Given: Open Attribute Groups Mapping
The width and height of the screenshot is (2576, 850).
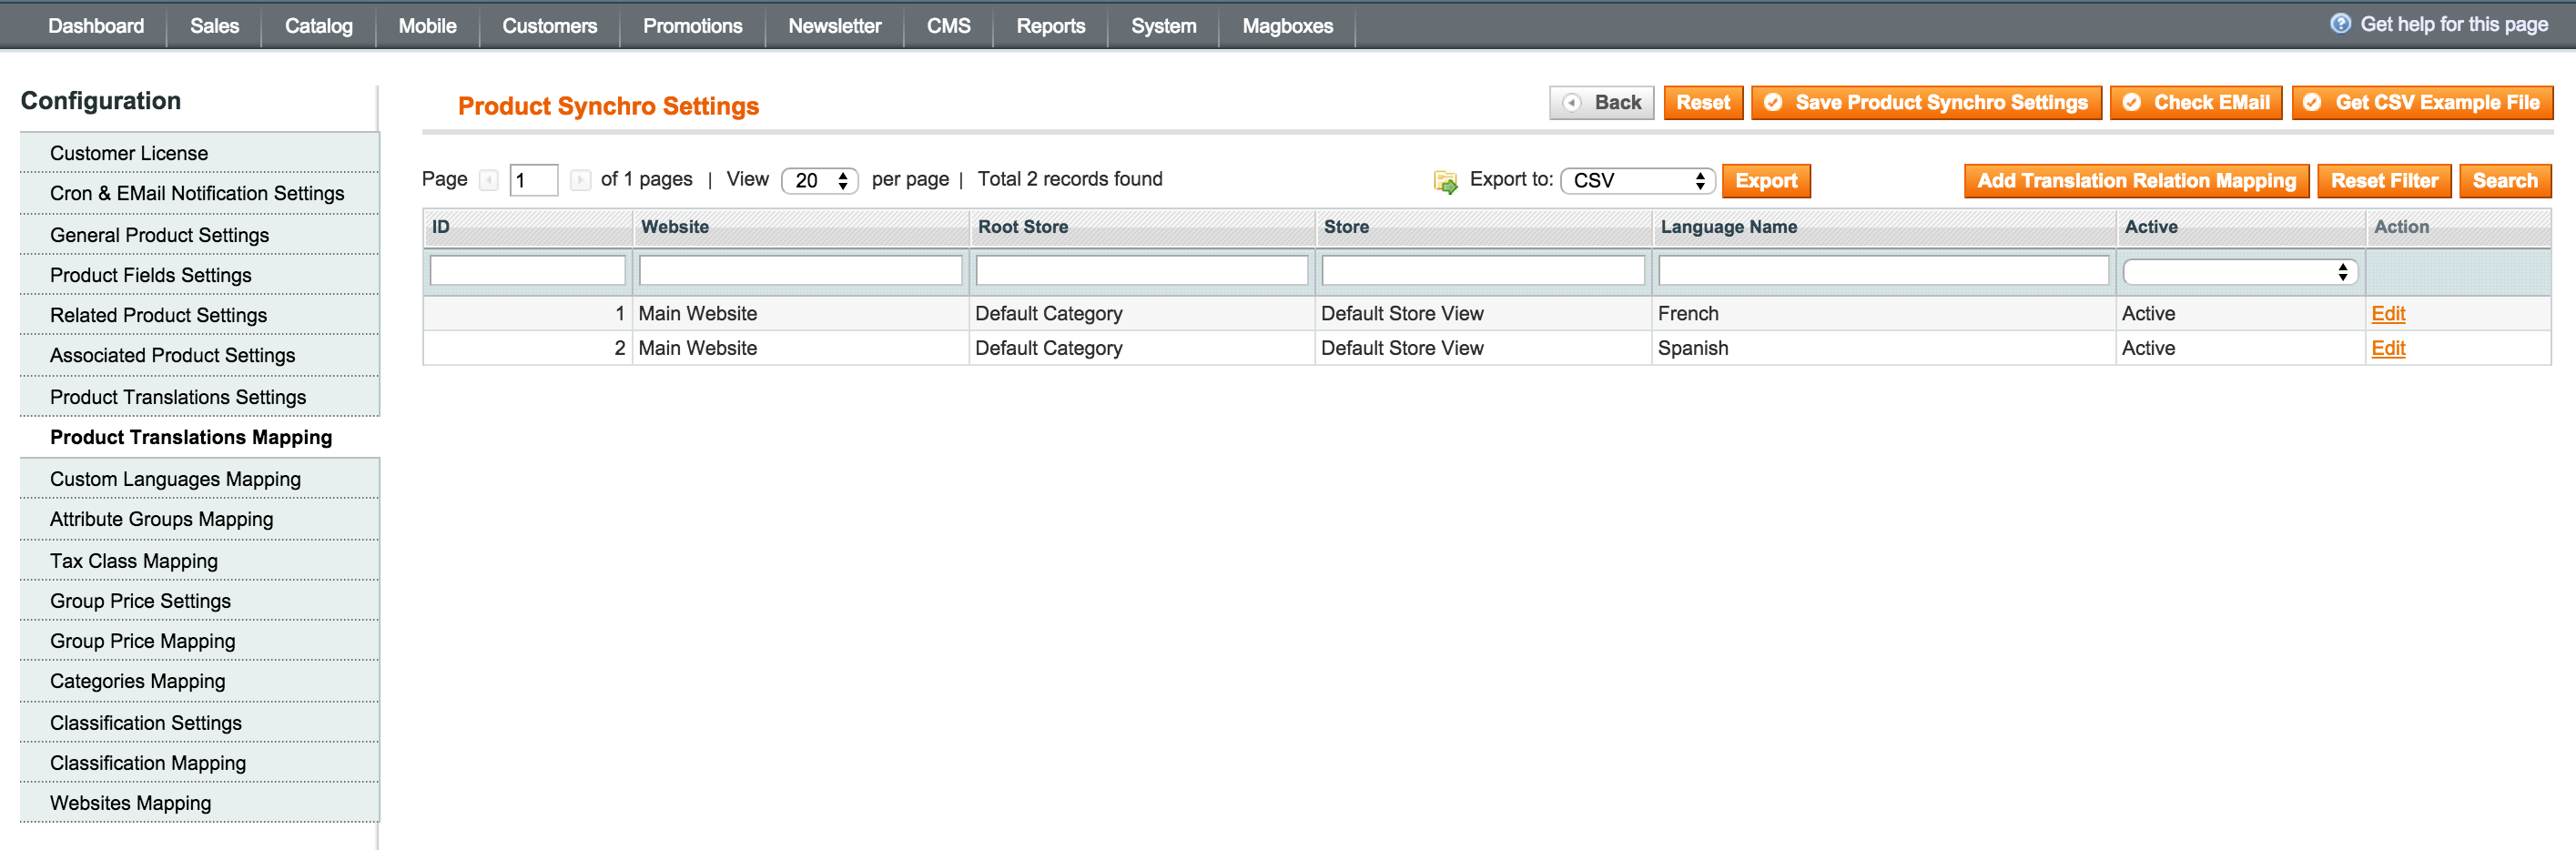Looking at the screenshot, I should tap(199, 519).
